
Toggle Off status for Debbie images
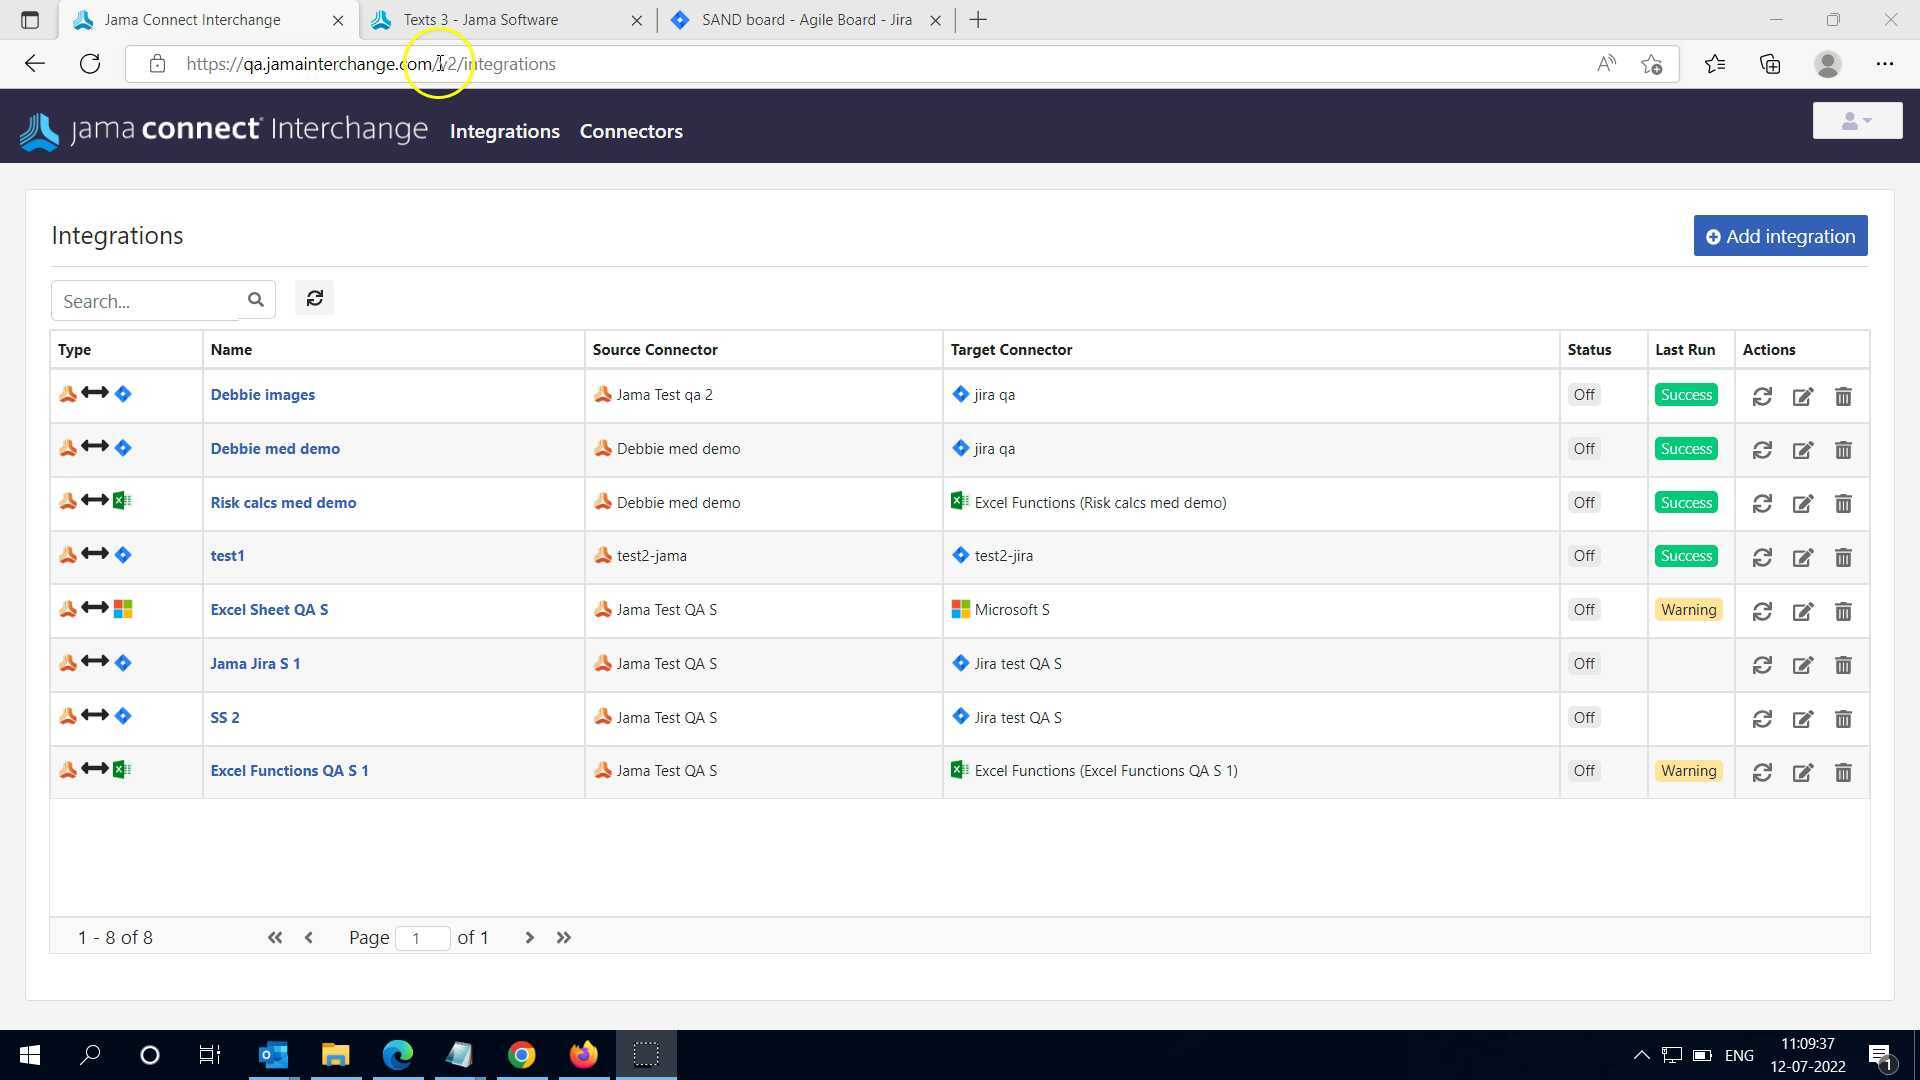pos(1584,395)
